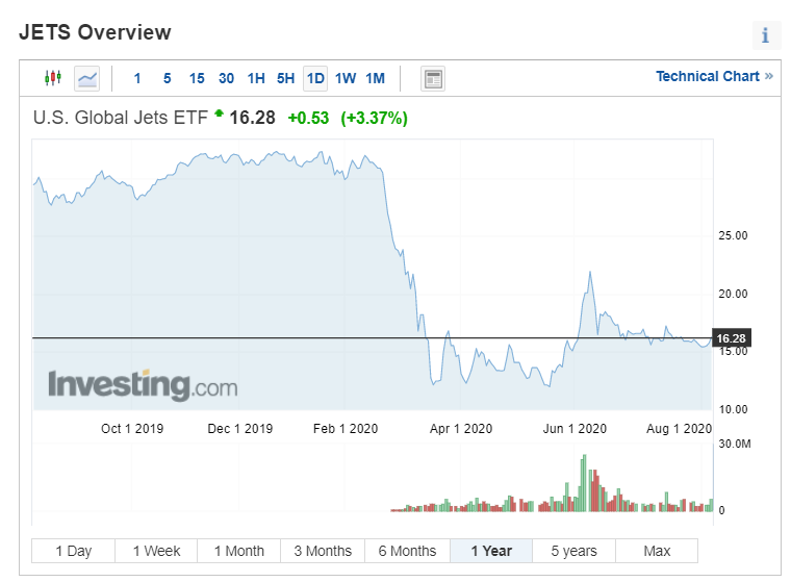Image resolution: width=791 pixels, height=582 pixels.
Task: Show the 1 Month range
Action: coord(239,551)
